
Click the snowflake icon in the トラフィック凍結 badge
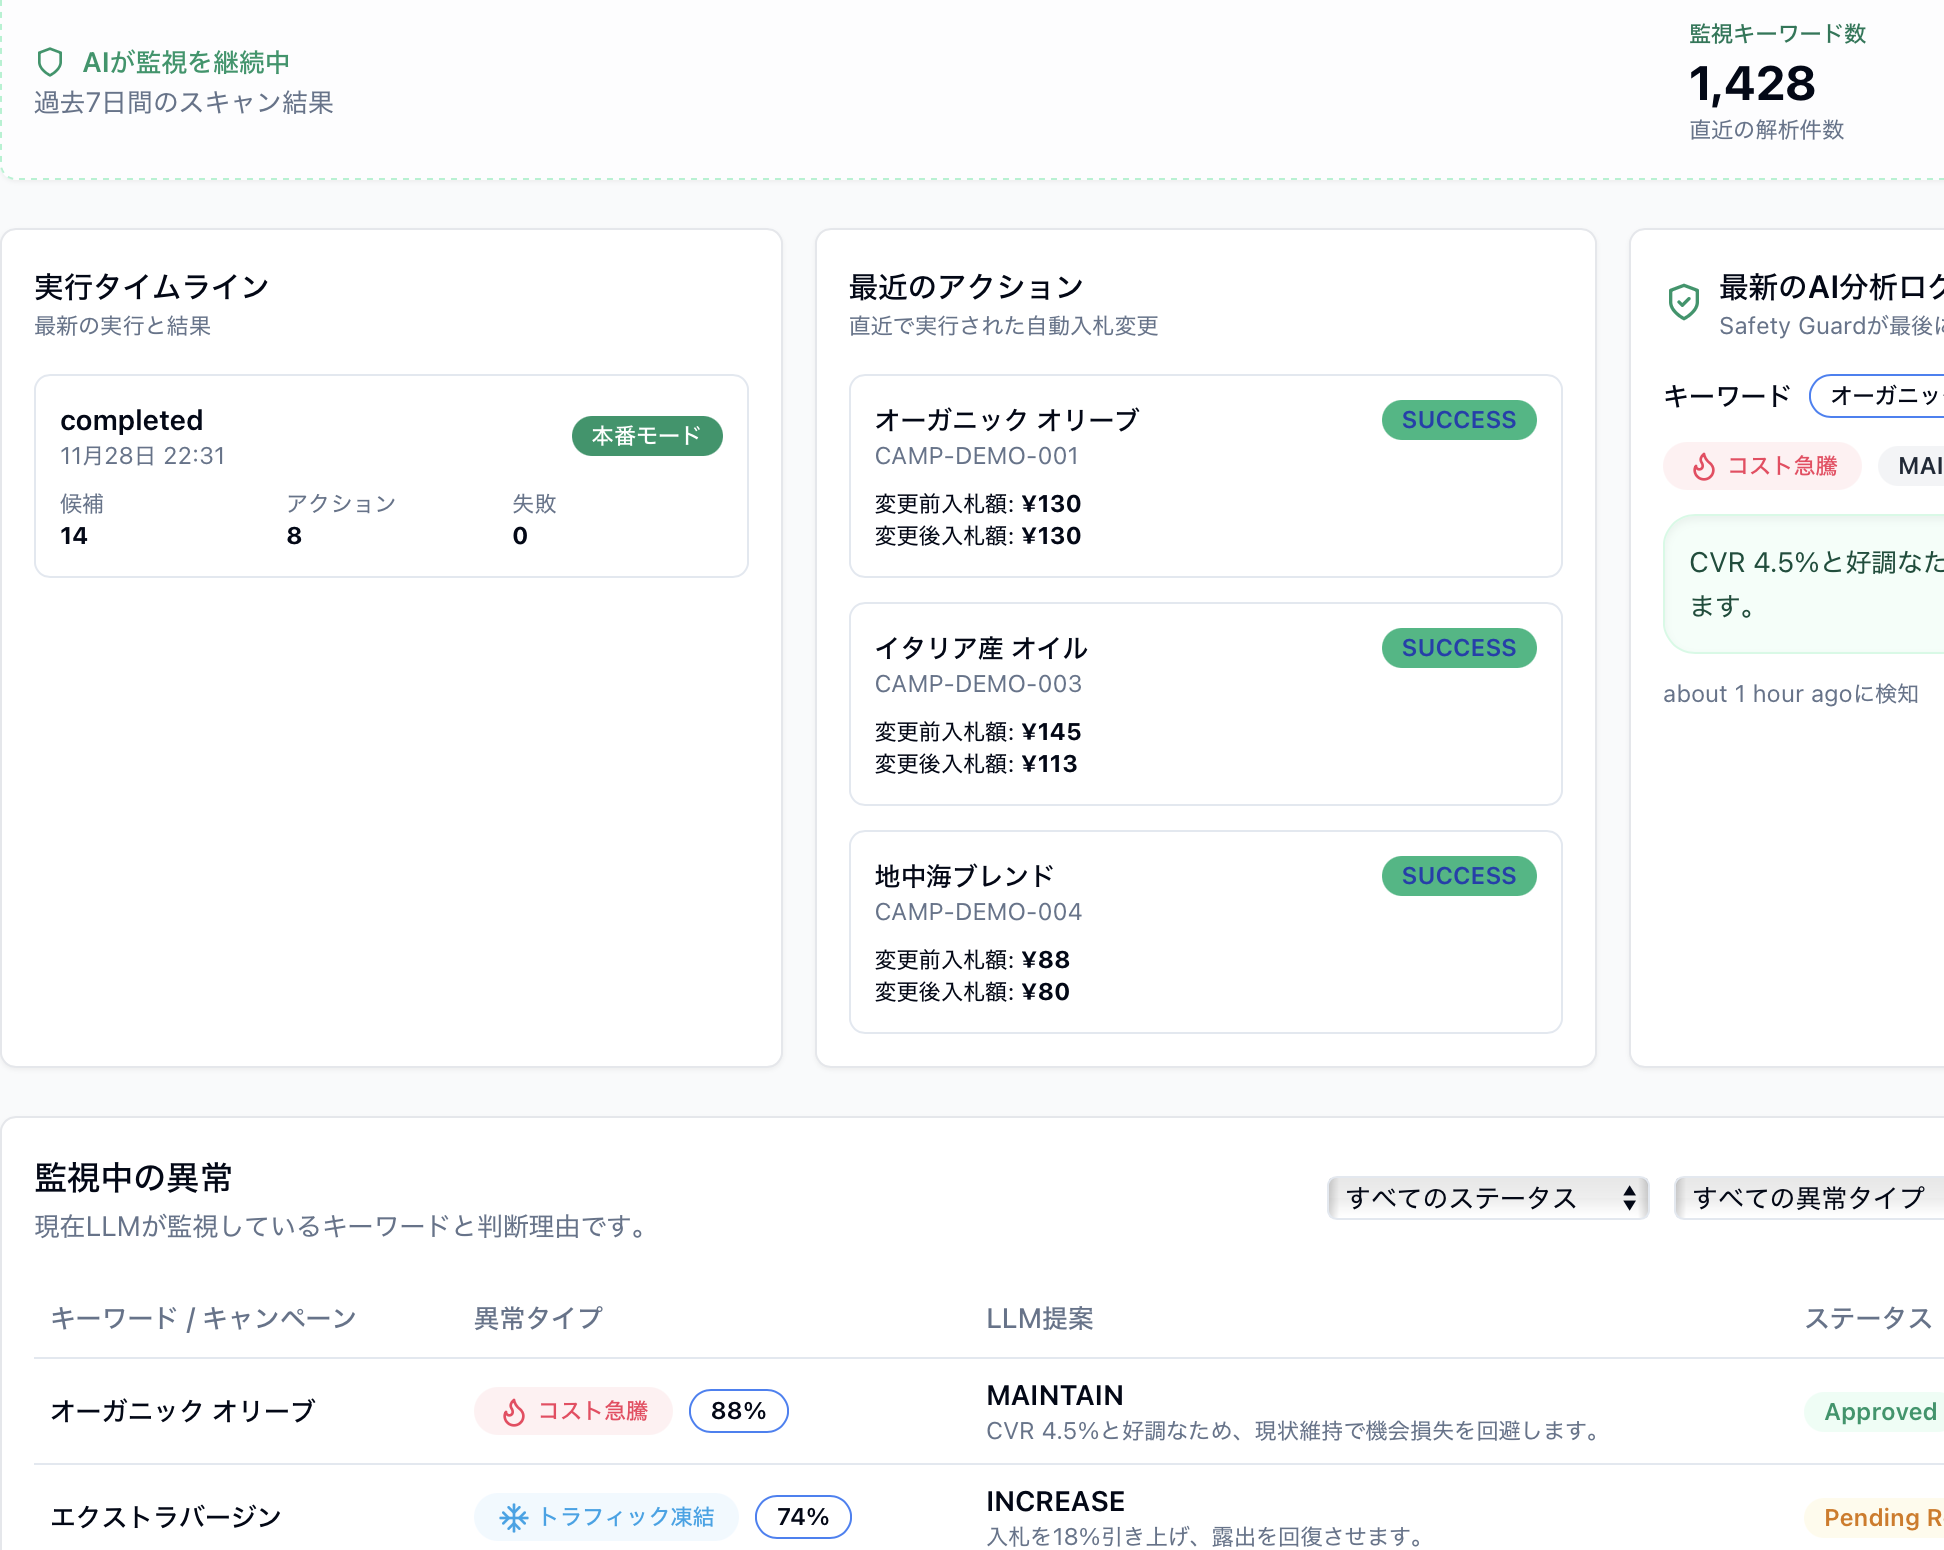pos(514,1517)
